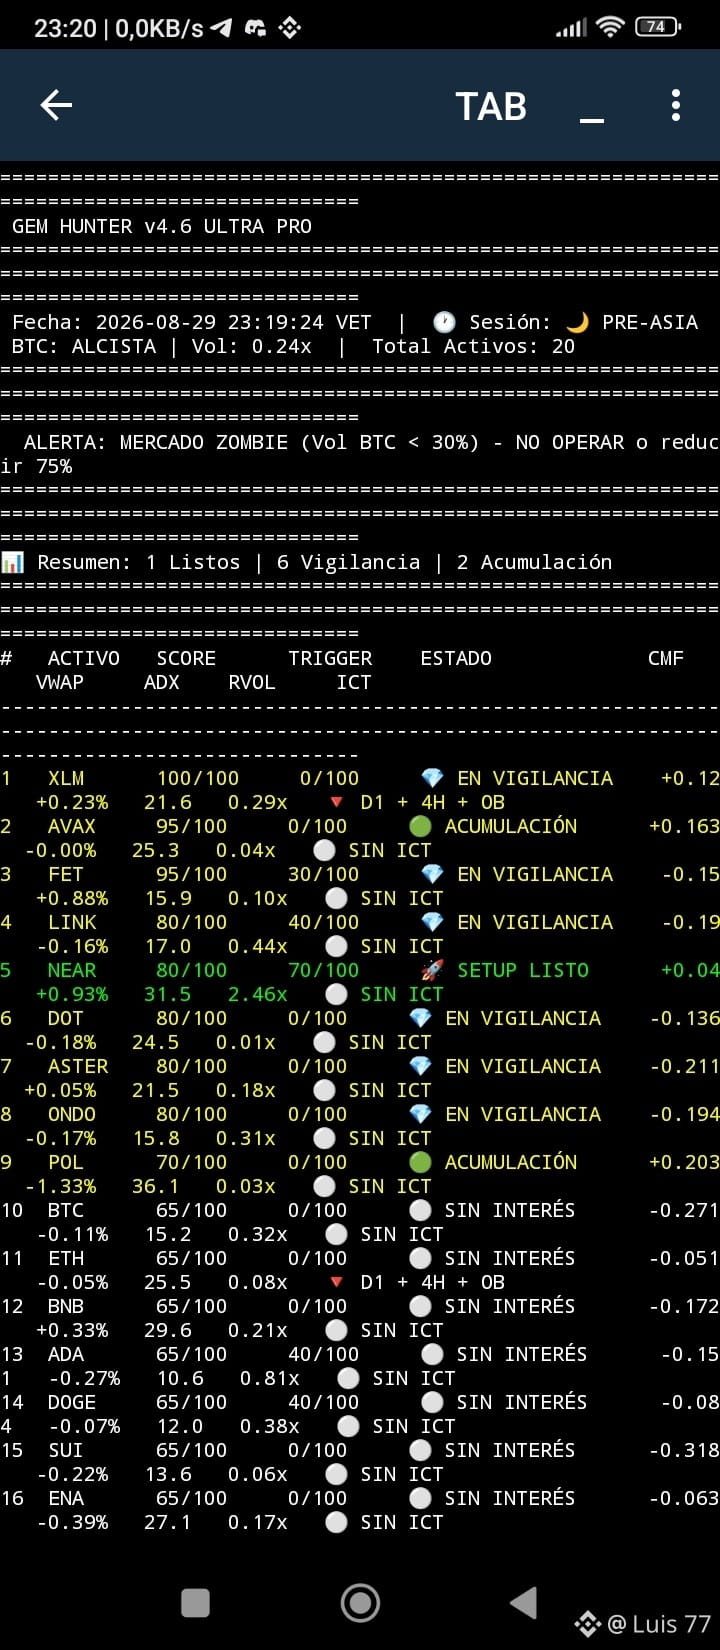Screen dimensions: 720x1650
Task: Tap the battery indicator showing 74
Action: click(658, 28)
